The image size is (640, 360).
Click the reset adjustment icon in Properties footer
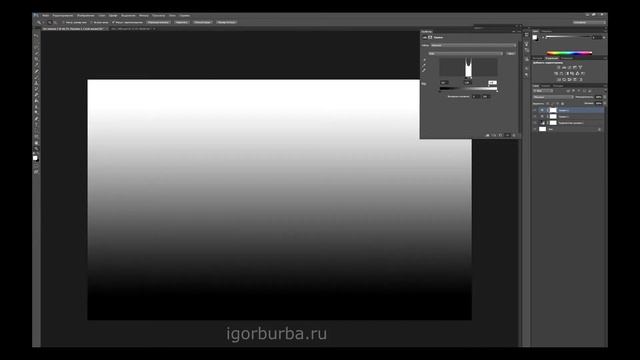point(500,135)
